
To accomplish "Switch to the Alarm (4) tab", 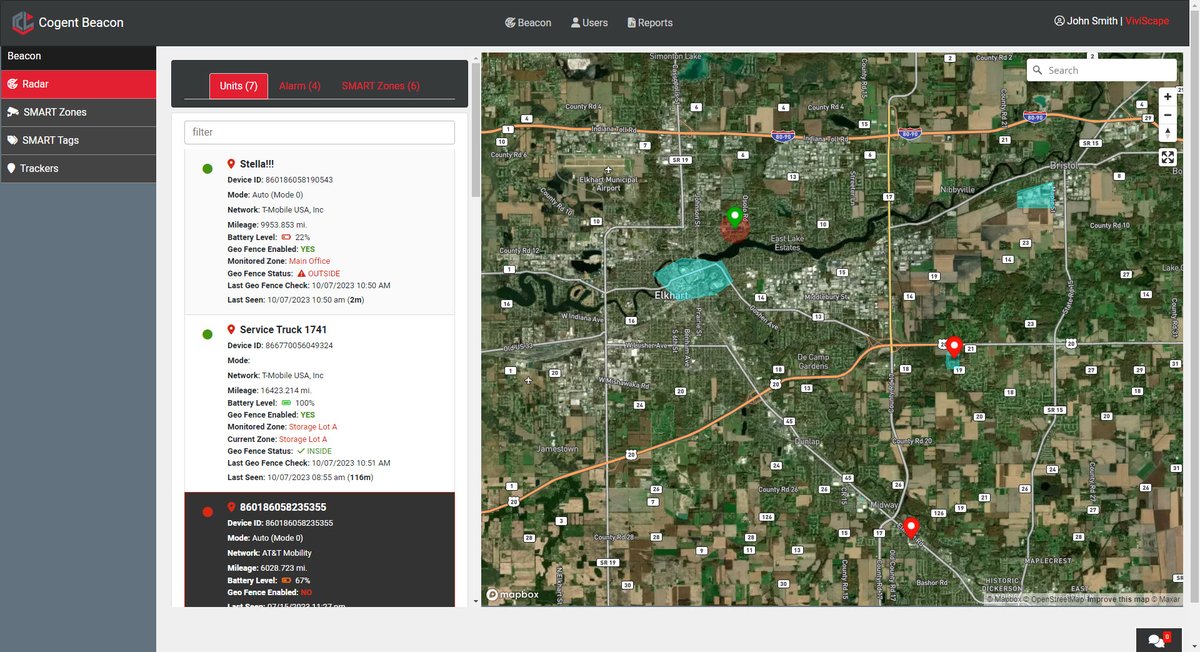I will point(299,86).
